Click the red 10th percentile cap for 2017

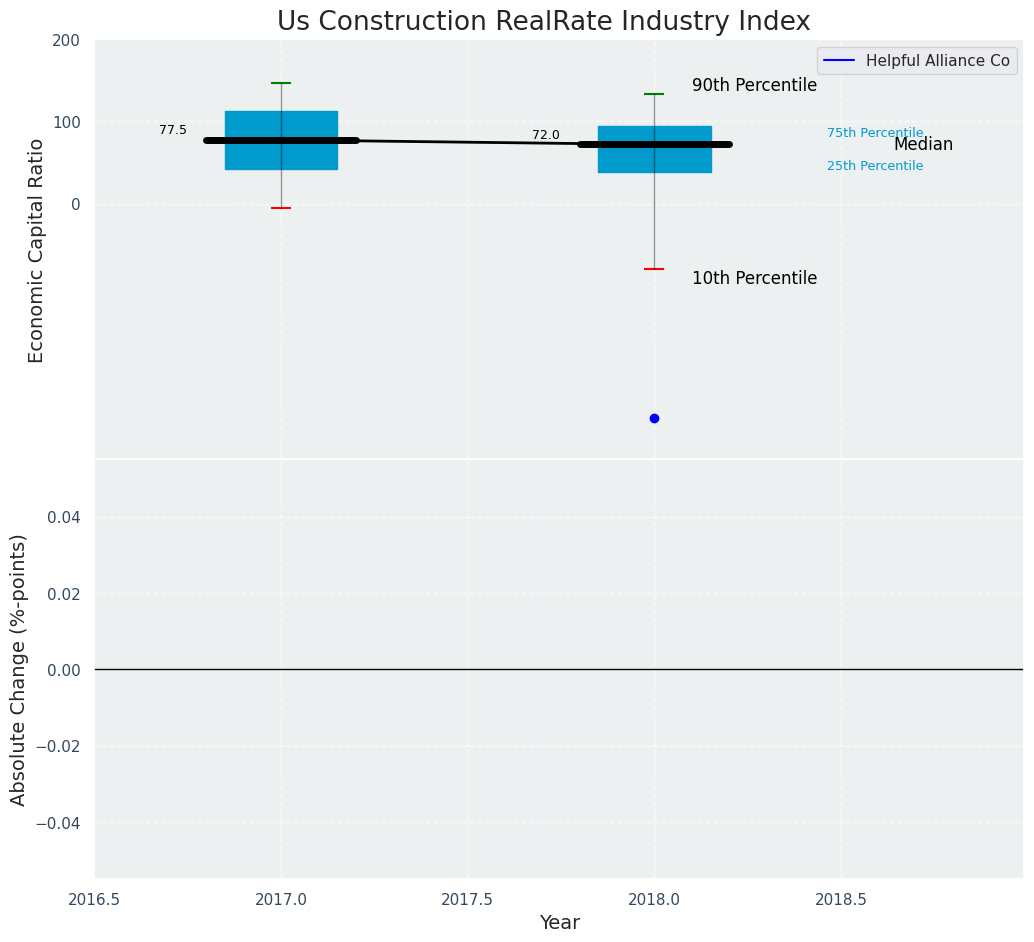[x=281, y=208]
